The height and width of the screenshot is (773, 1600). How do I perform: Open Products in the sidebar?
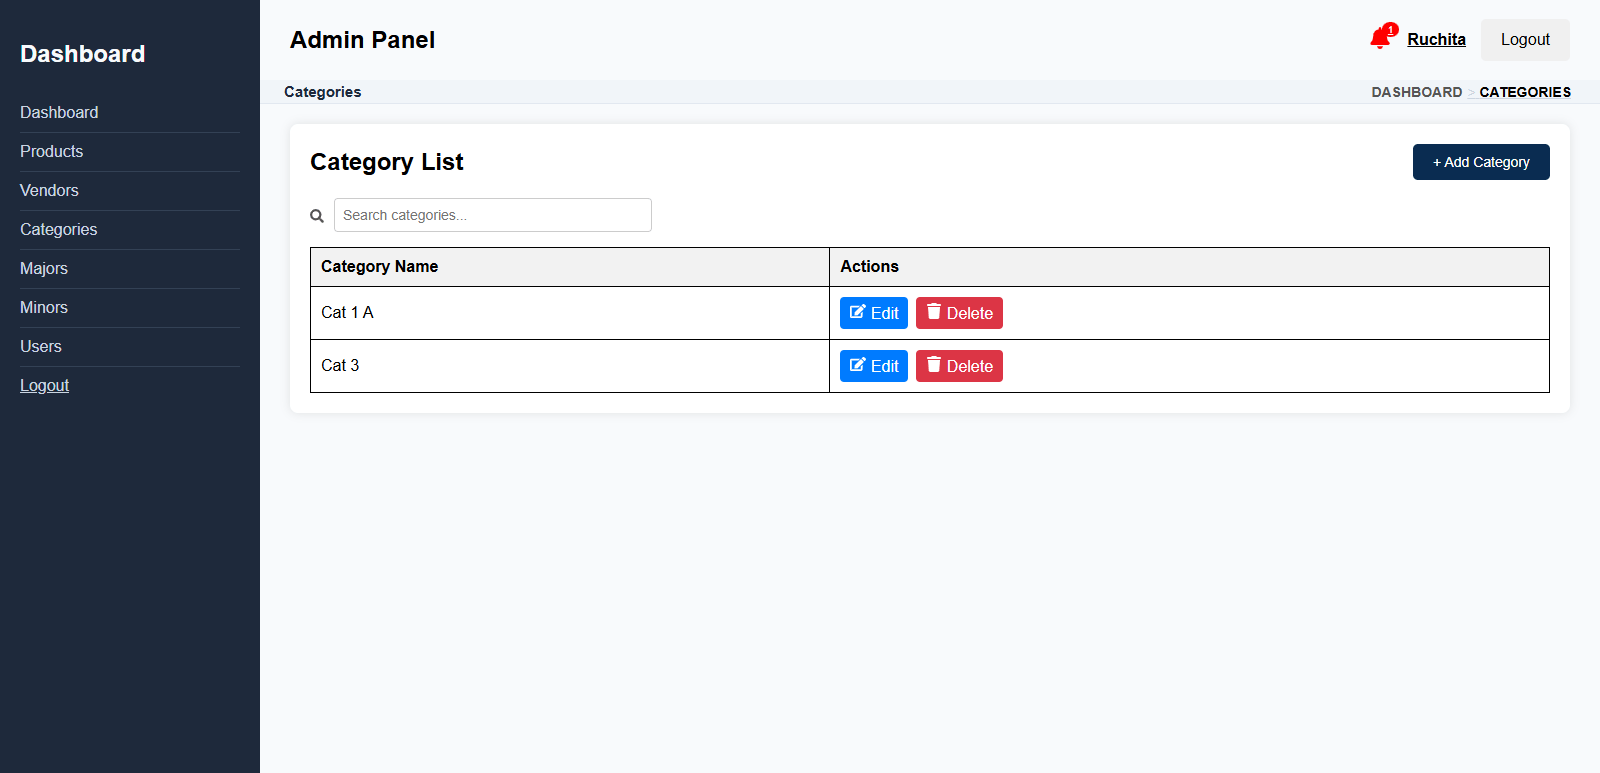coord(52,152)
